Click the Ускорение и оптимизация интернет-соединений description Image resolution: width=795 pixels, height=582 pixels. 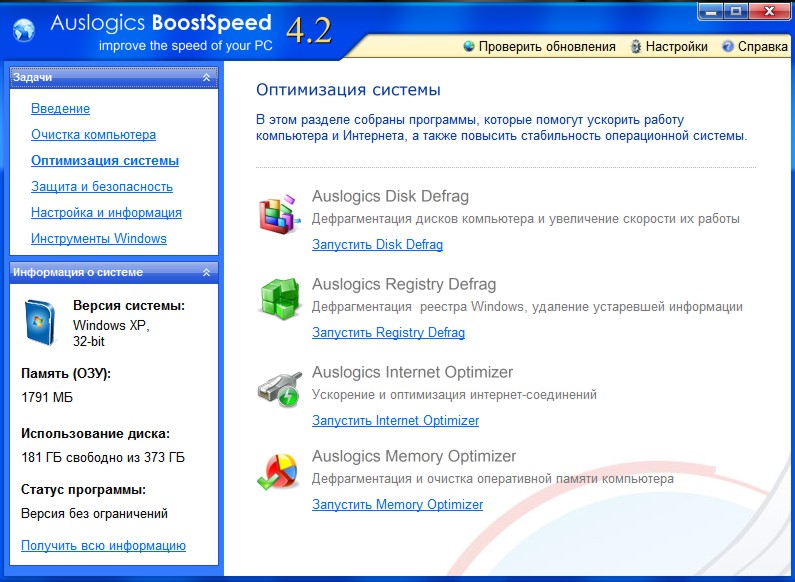(454, 394)
